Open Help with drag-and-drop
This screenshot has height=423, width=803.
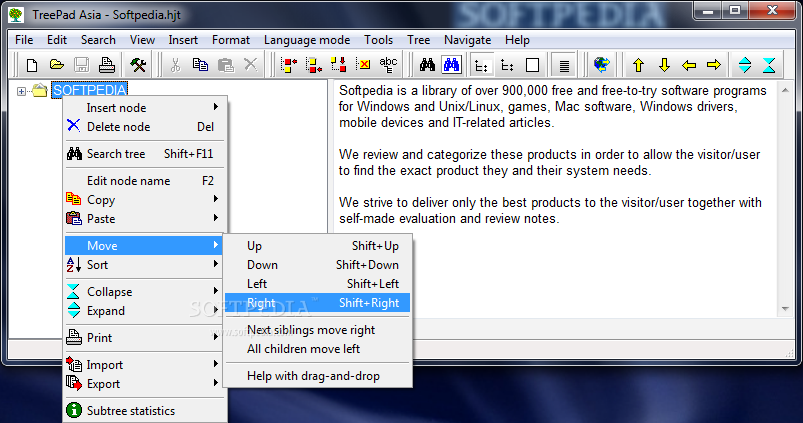[x=318, y=376]
